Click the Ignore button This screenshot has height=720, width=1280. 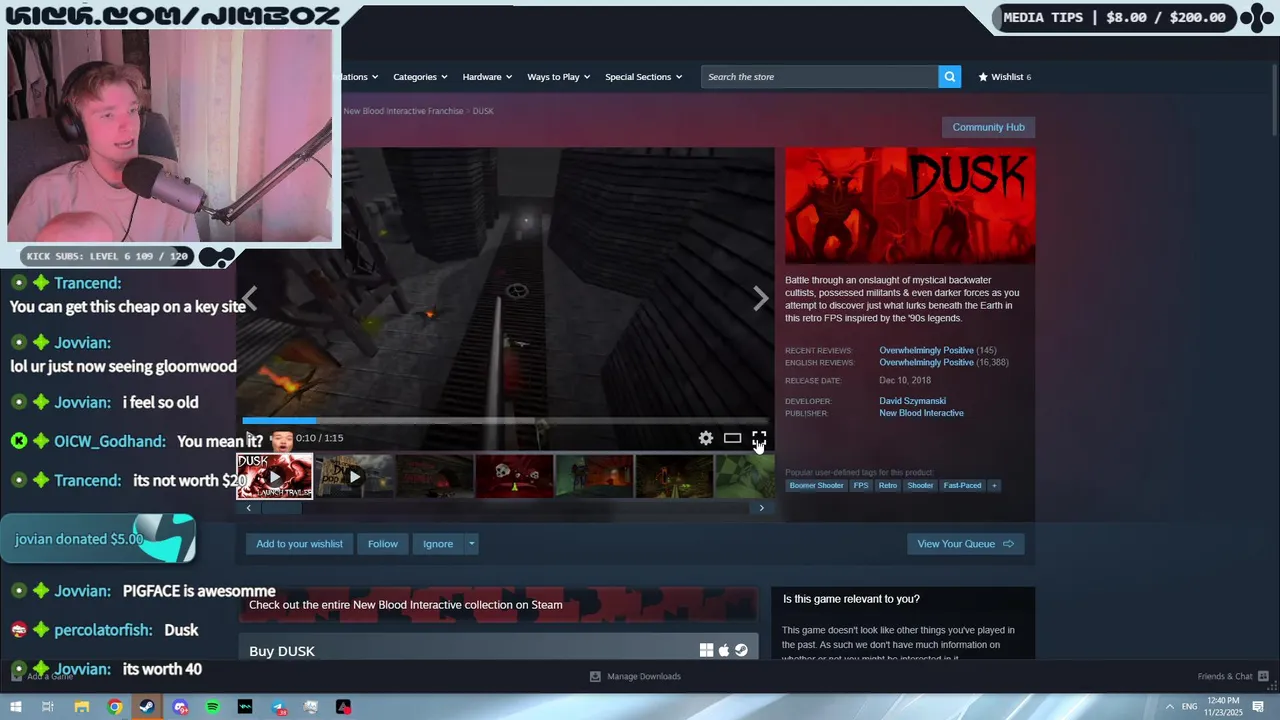[438, 544]
